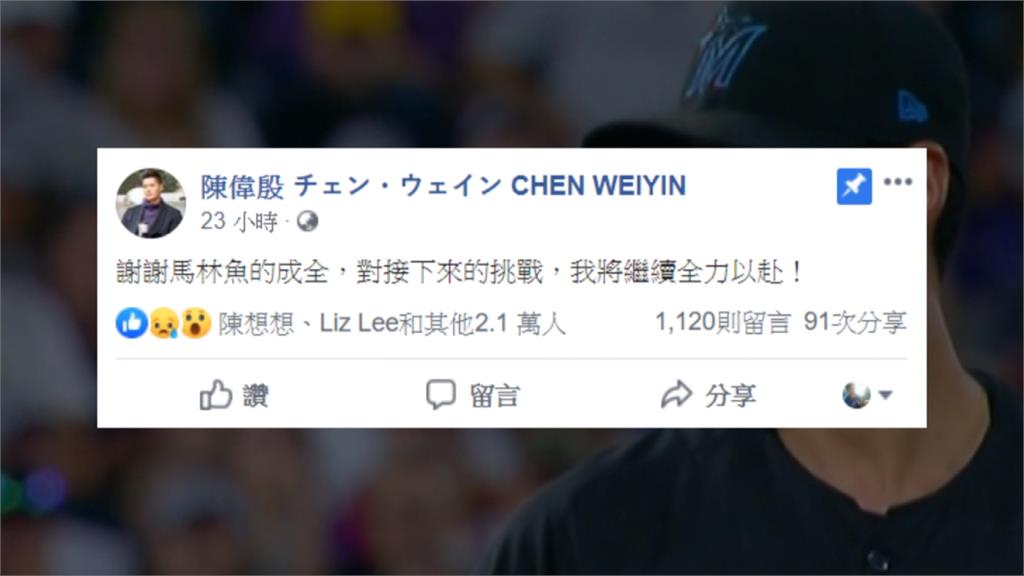The height and width of the screenshot is (576, 1024).
Task: Open comments with the 留言 button
Action: 473,395
